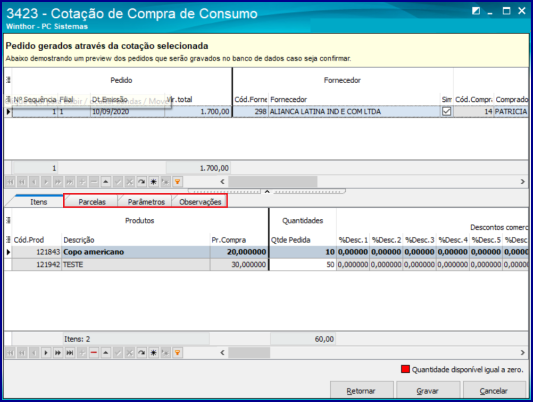Click the post (checkmark) icon in Pedido navigator
The image size is (533, 402).
118,182
